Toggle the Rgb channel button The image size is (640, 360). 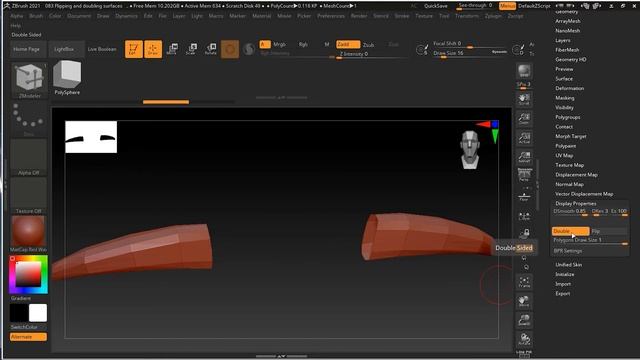pos(303,44)
